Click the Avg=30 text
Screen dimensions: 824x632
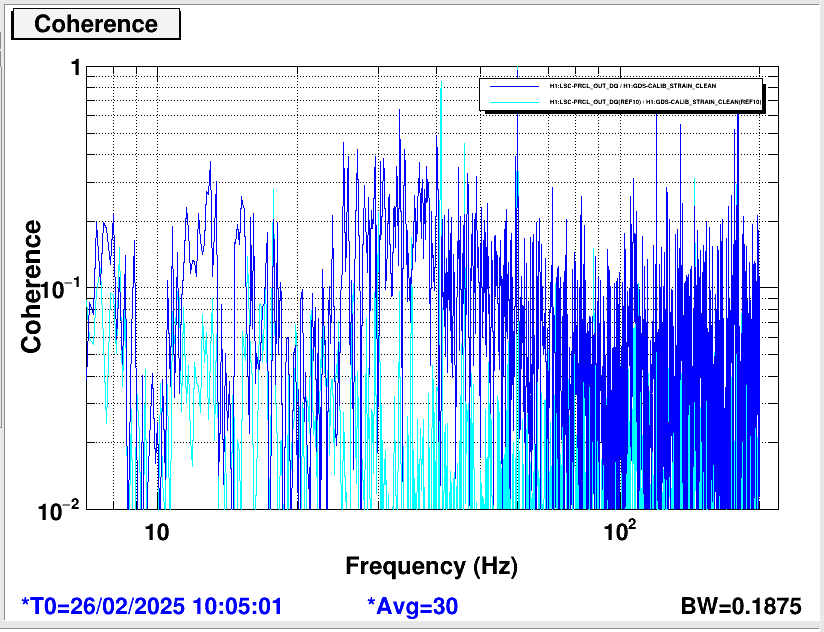(x=413, y=606)
